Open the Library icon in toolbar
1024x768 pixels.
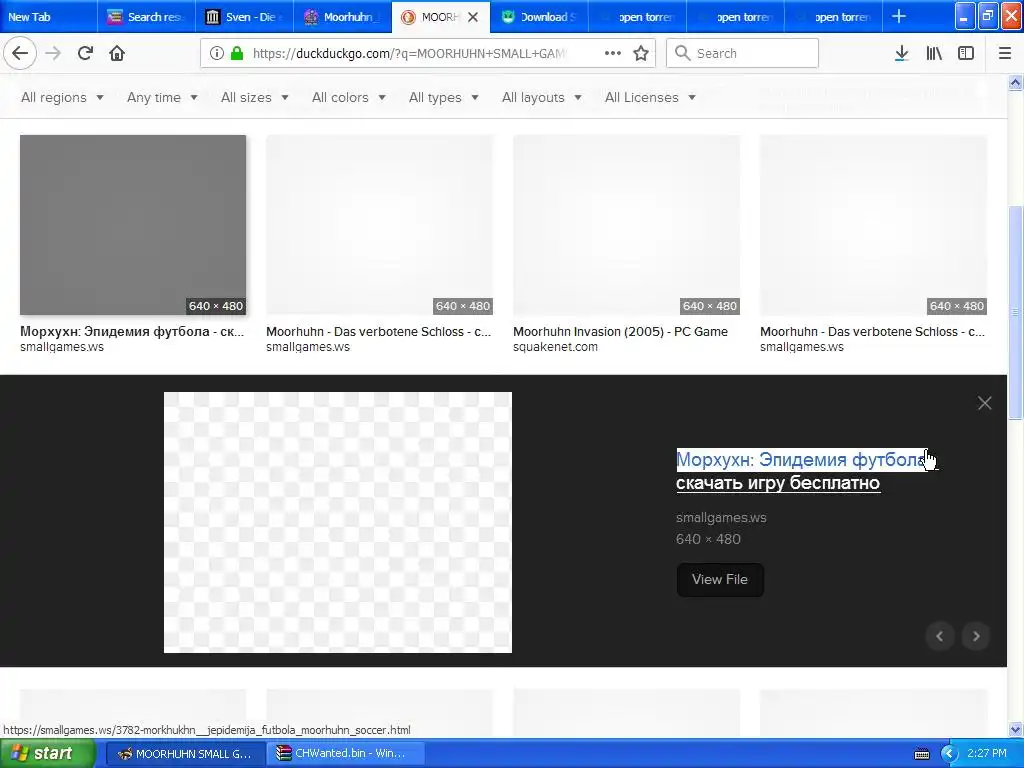[934, 53]
